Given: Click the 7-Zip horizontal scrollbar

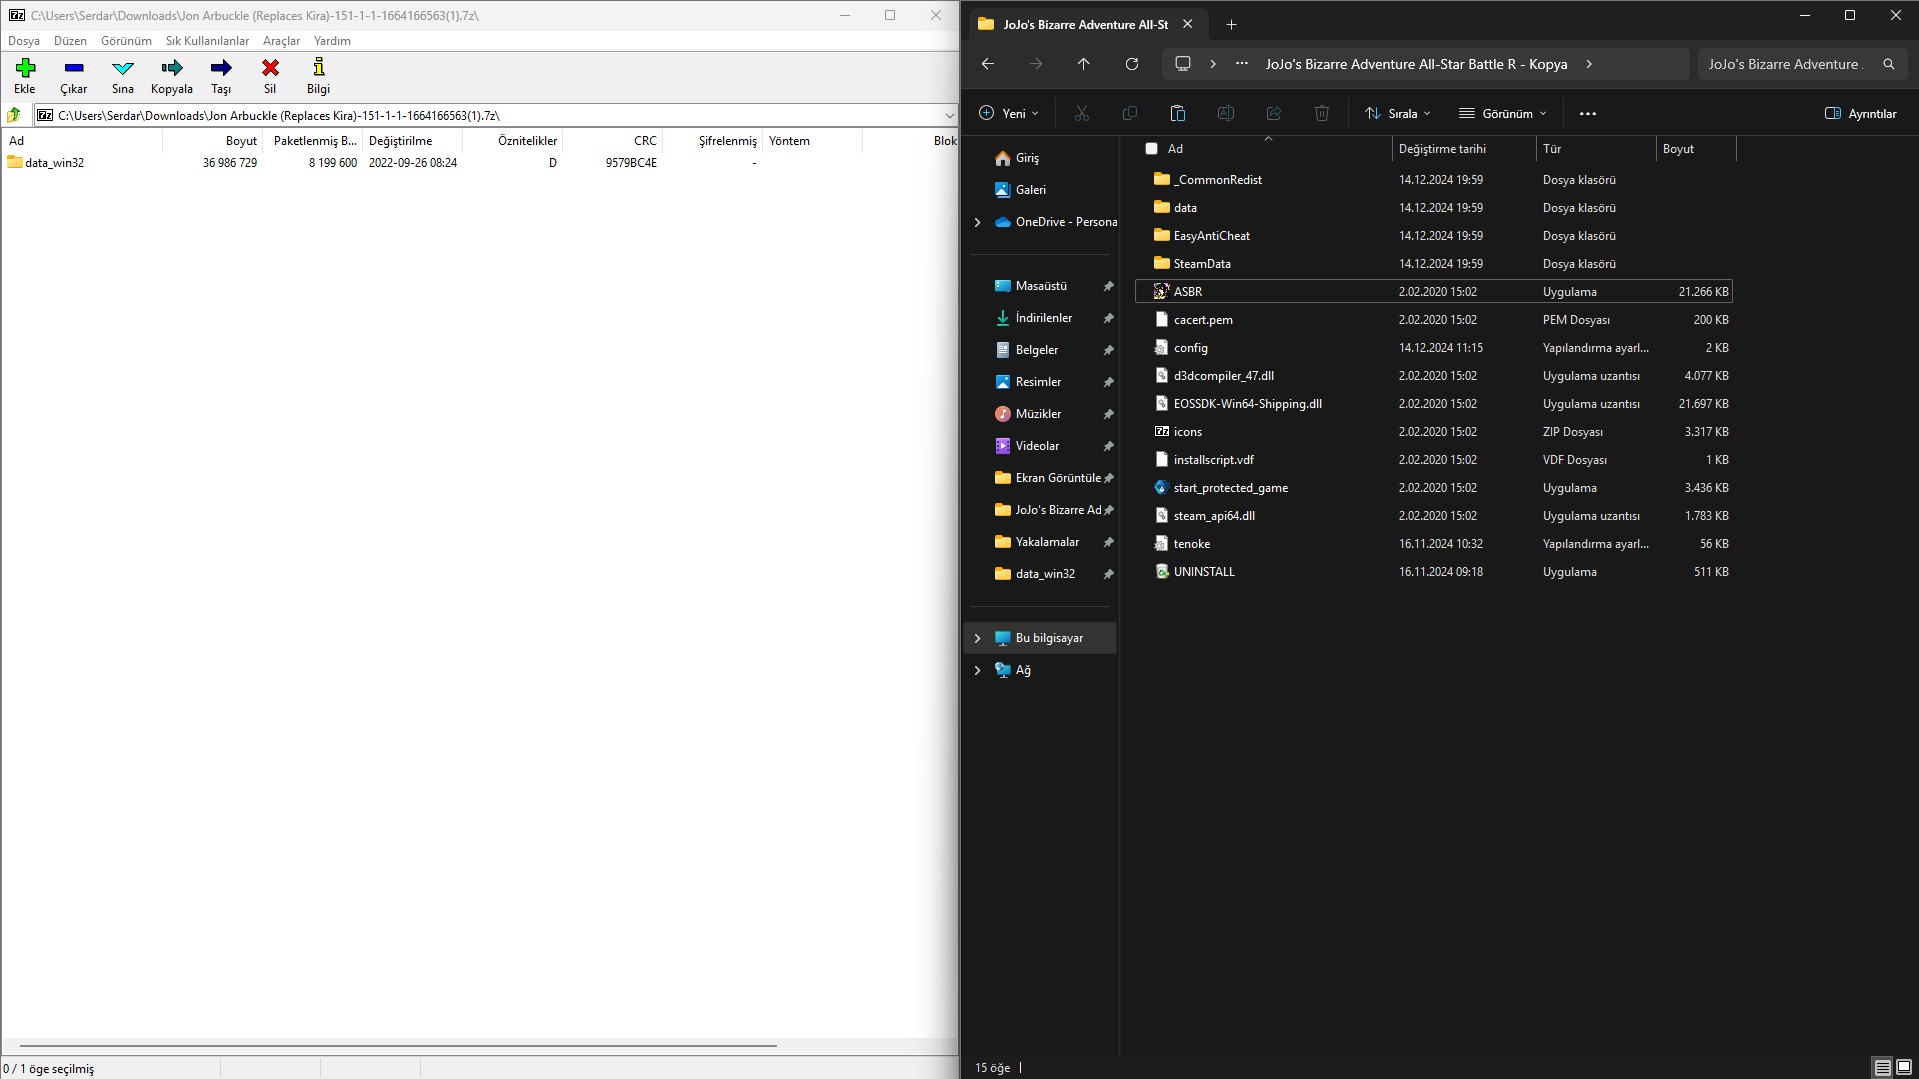Looking at the screenshot, I should click(x=398, y=1046).
